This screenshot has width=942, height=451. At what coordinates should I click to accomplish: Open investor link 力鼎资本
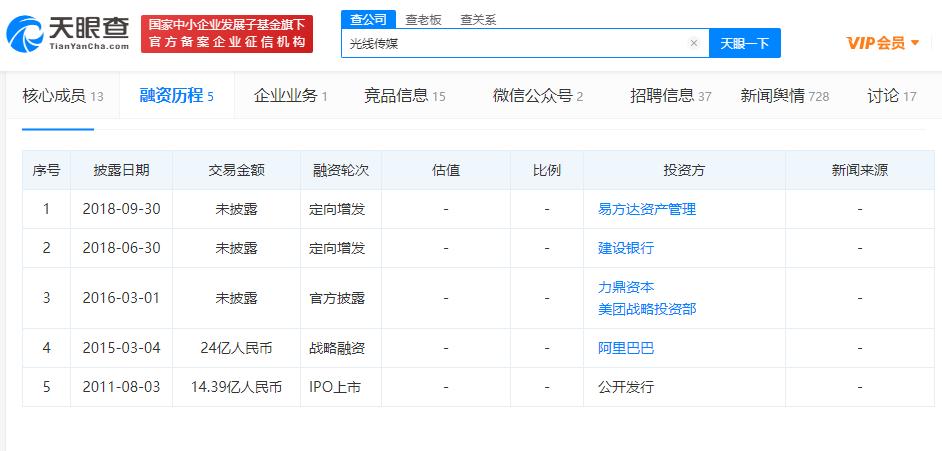(x=626, y=287)
